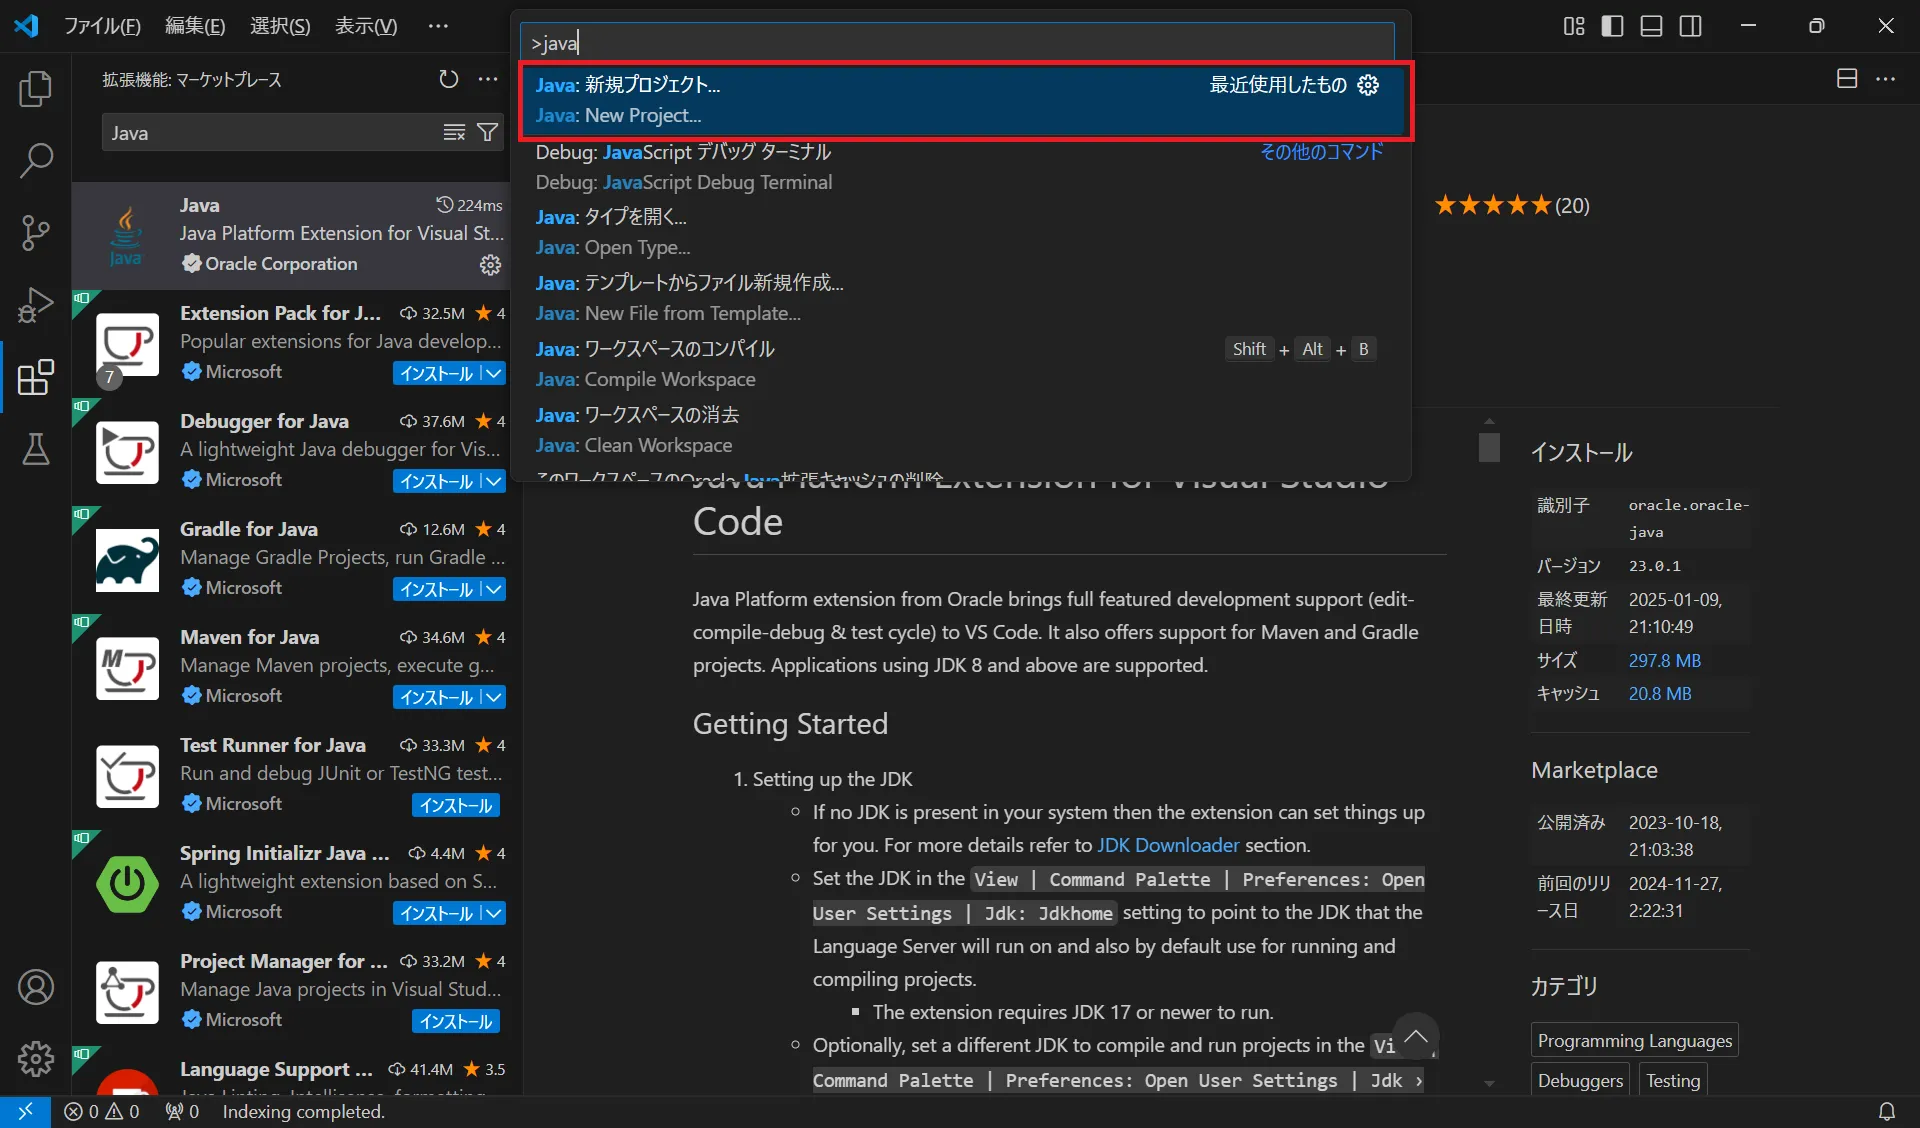Select Java: Clean Workspace command
Image resolution: width=1920 pixels, height=1128 pixels.
960,430
